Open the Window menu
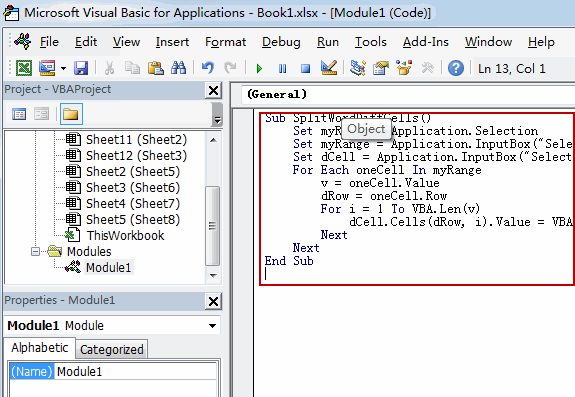575x397 pixels. click(488, 42)
